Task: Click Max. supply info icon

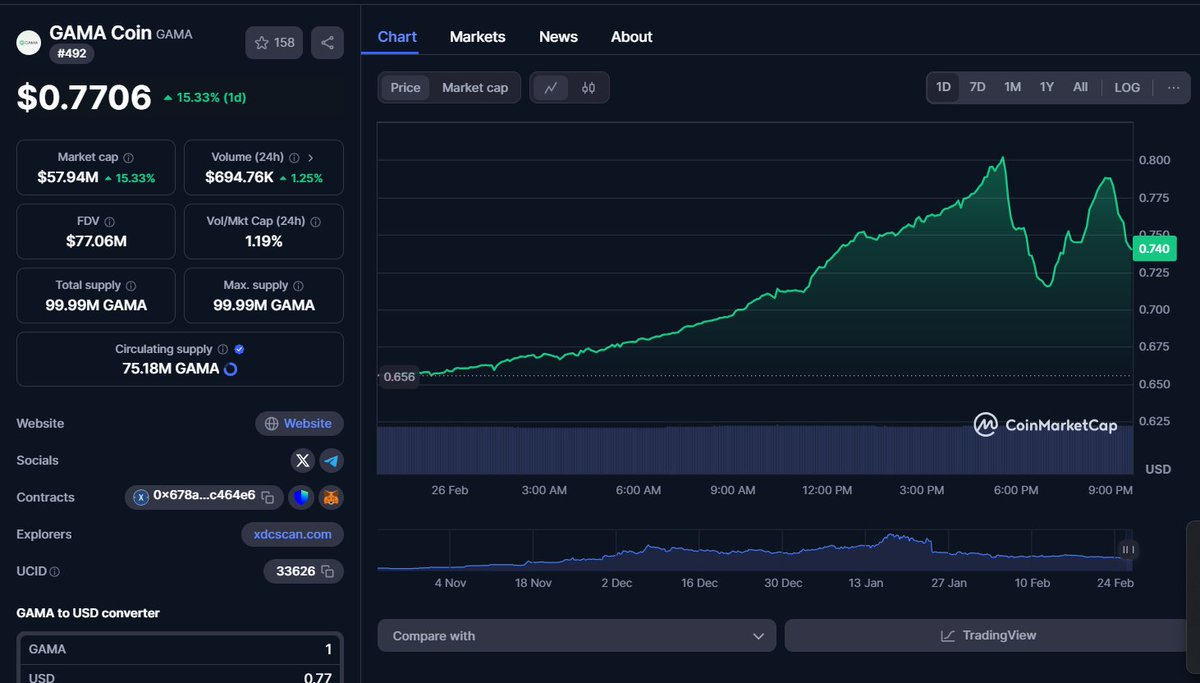Action: click(298, 286)
